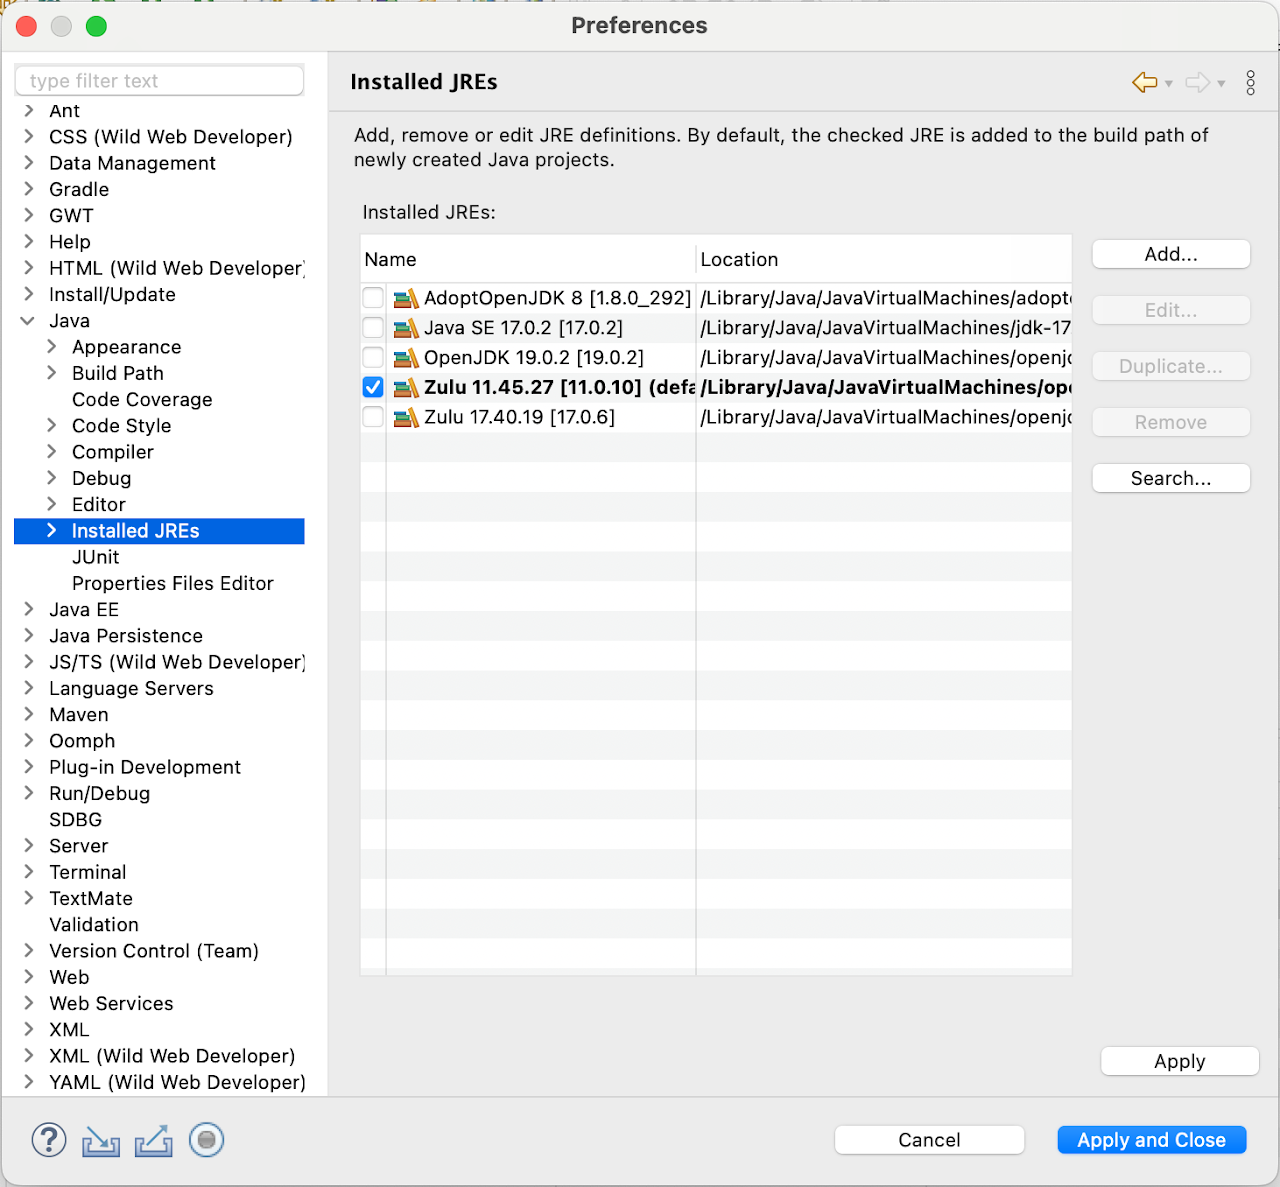Open Web Services preferences
Viewport: 1280px width, 1187px height.
(111, 1003)
